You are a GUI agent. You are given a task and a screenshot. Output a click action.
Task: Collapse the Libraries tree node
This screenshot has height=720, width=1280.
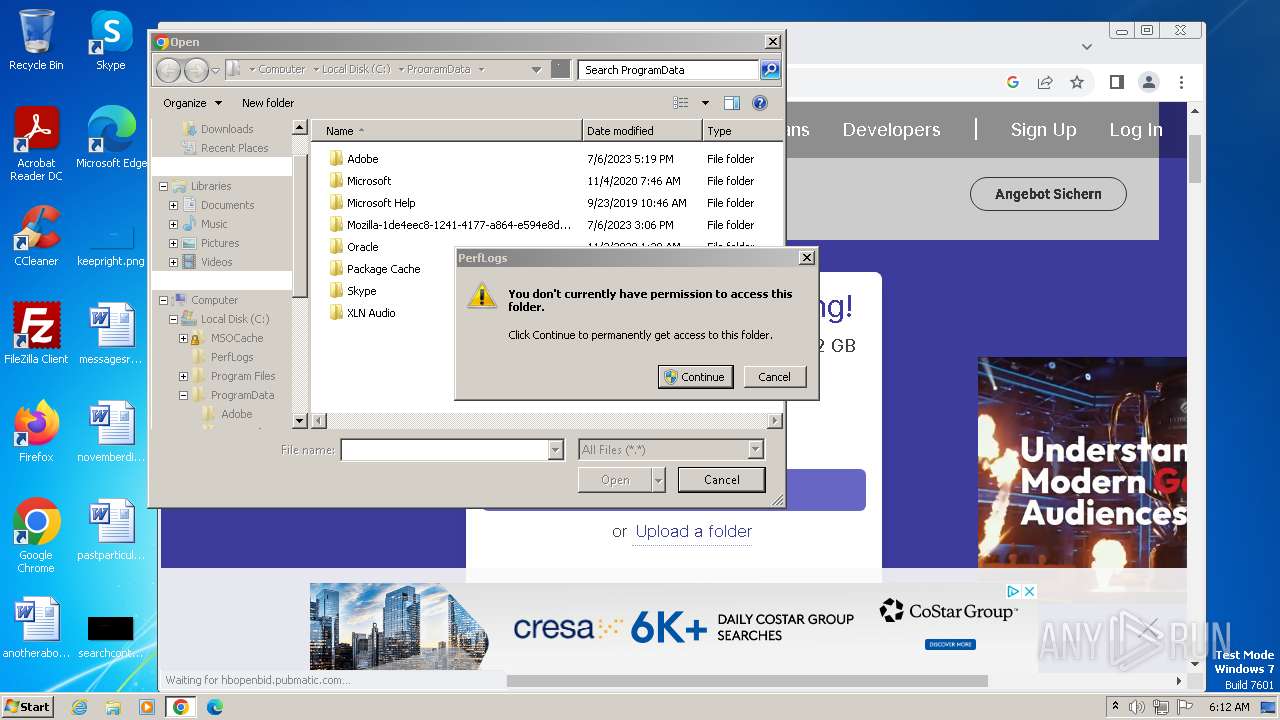pyautogui.click(x=163, y=186)
